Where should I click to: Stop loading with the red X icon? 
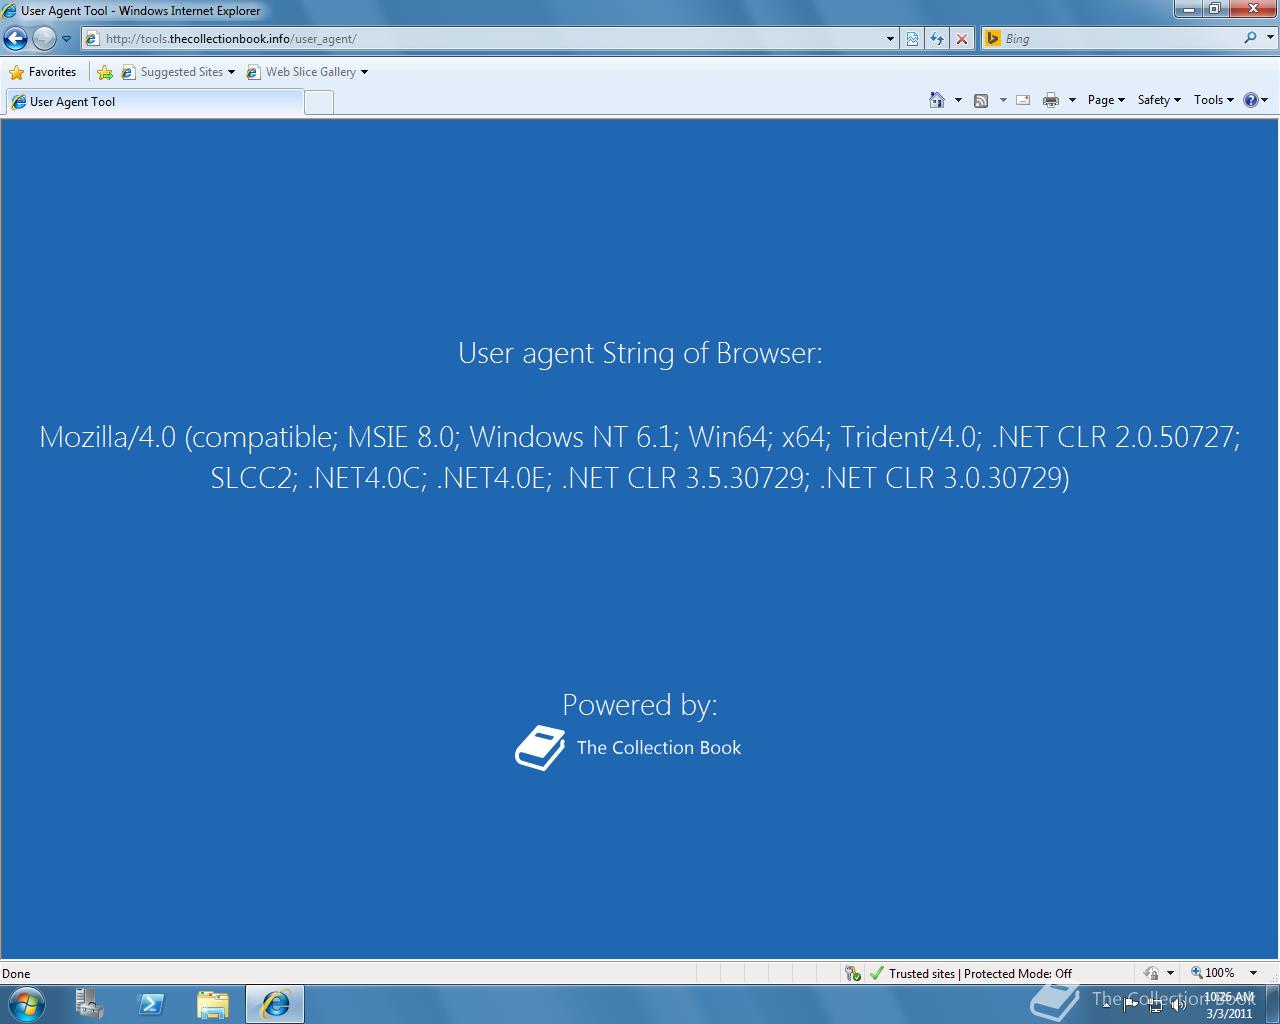coord(962,39)
